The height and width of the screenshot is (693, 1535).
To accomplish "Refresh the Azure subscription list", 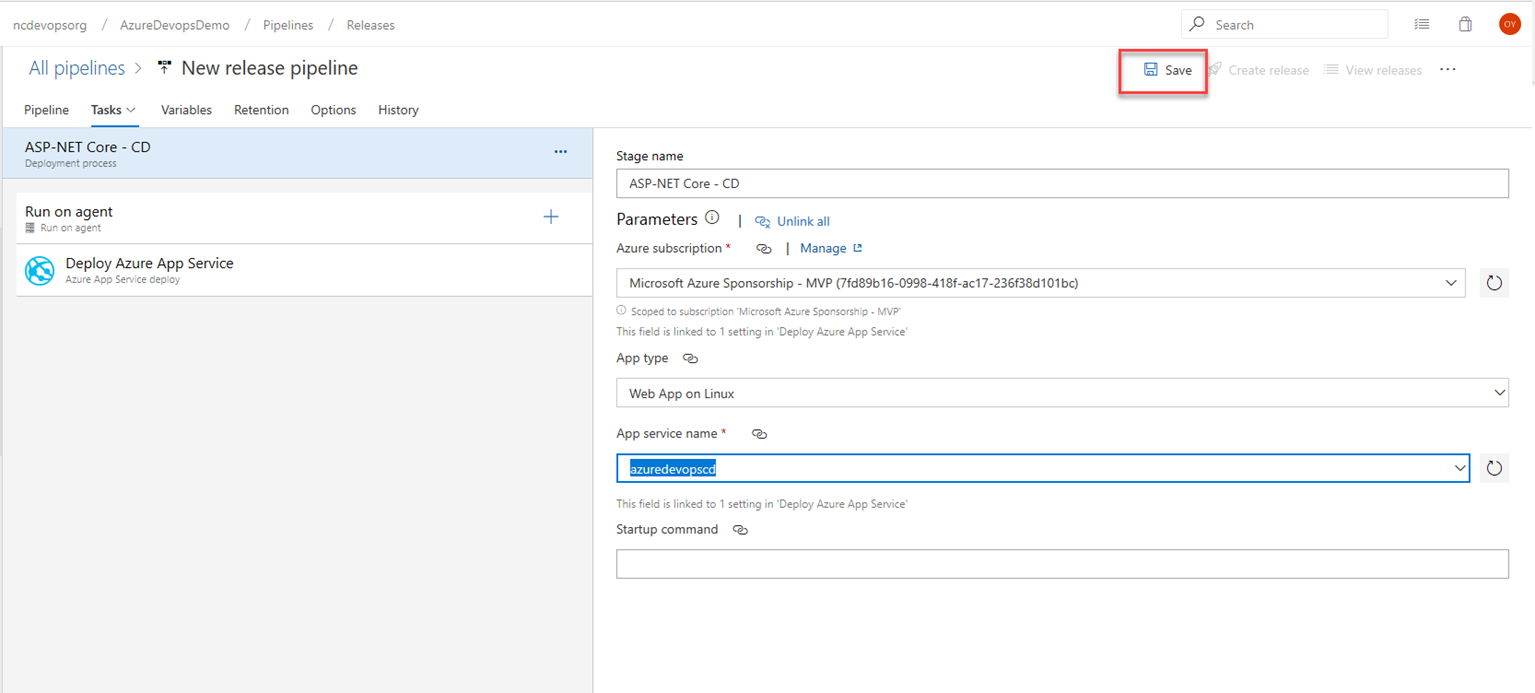I will [x=1494, y=283].
